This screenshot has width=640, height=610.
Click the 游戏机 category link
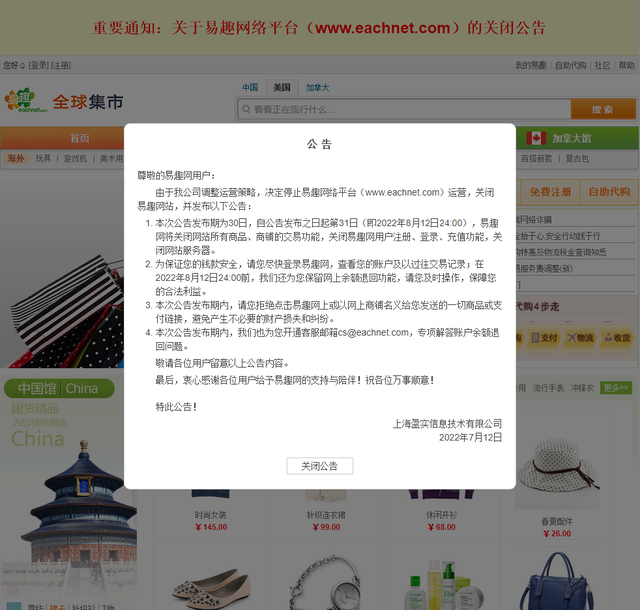pyautogui.click(x=75, y=158)
